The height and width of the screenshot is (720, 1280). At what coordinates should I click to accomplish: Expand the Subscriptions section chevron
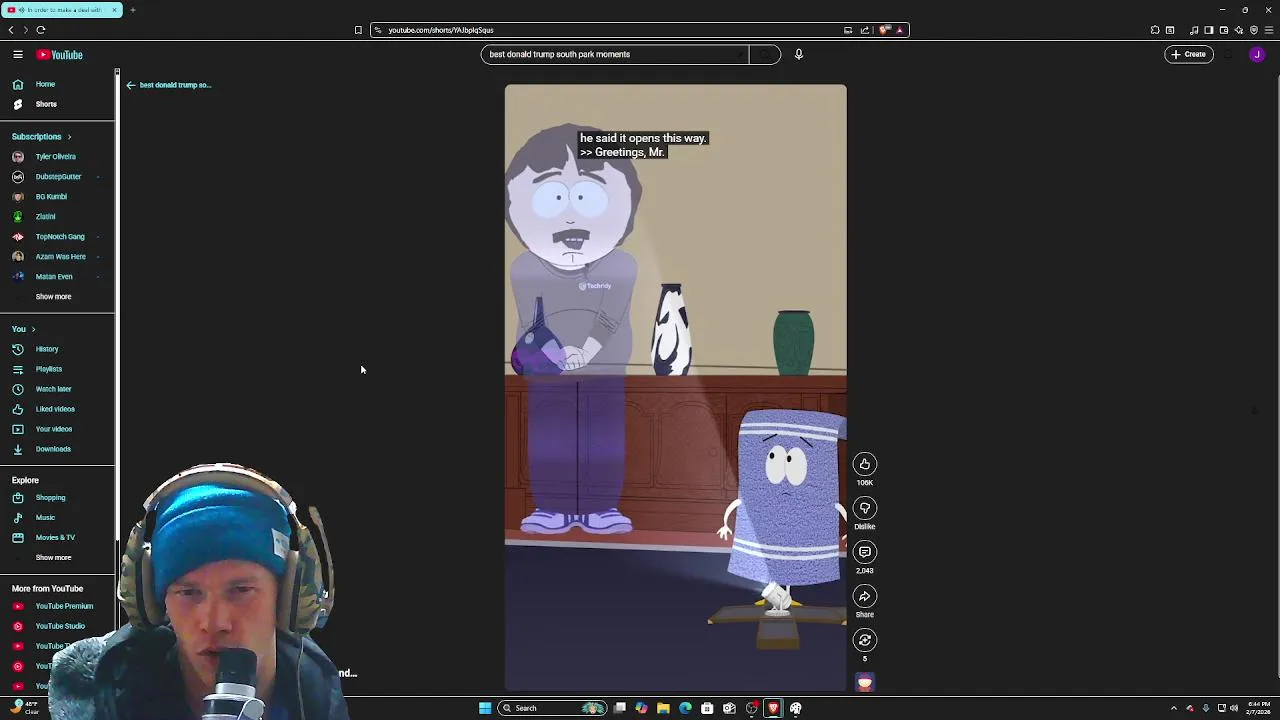tap(69, 137)
